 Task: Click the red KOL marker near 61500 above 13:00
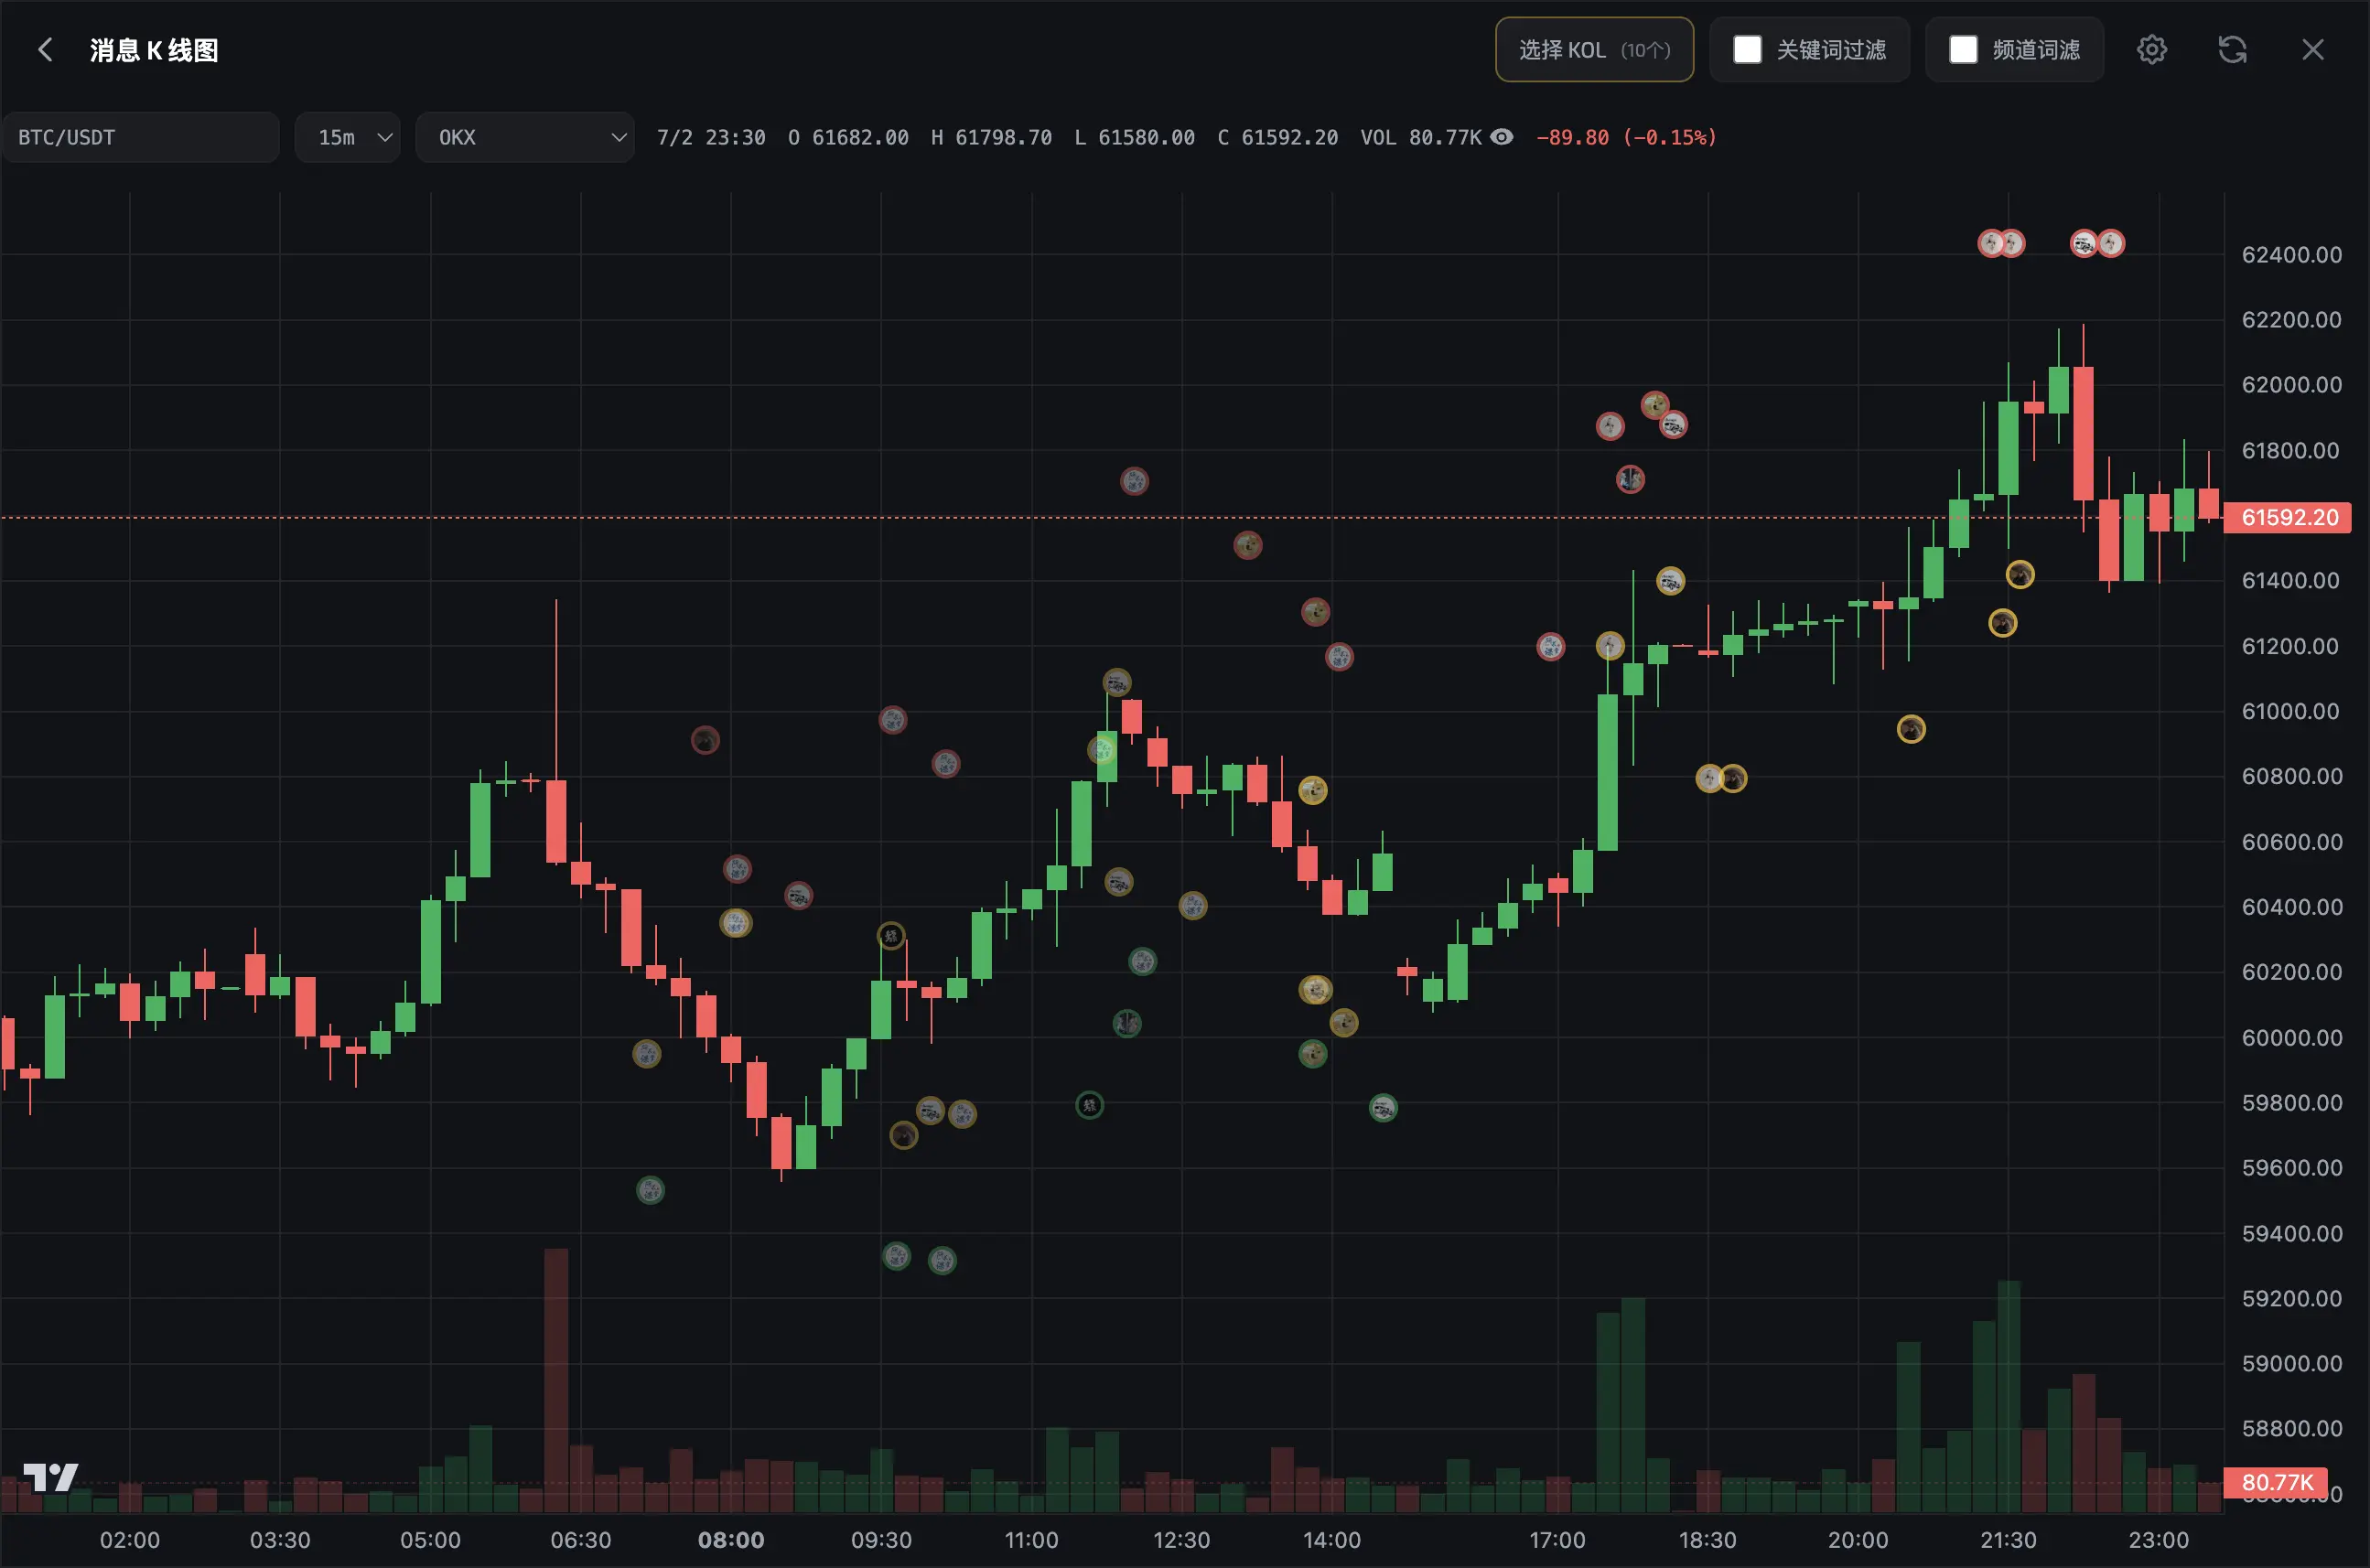coord(1247,545)
